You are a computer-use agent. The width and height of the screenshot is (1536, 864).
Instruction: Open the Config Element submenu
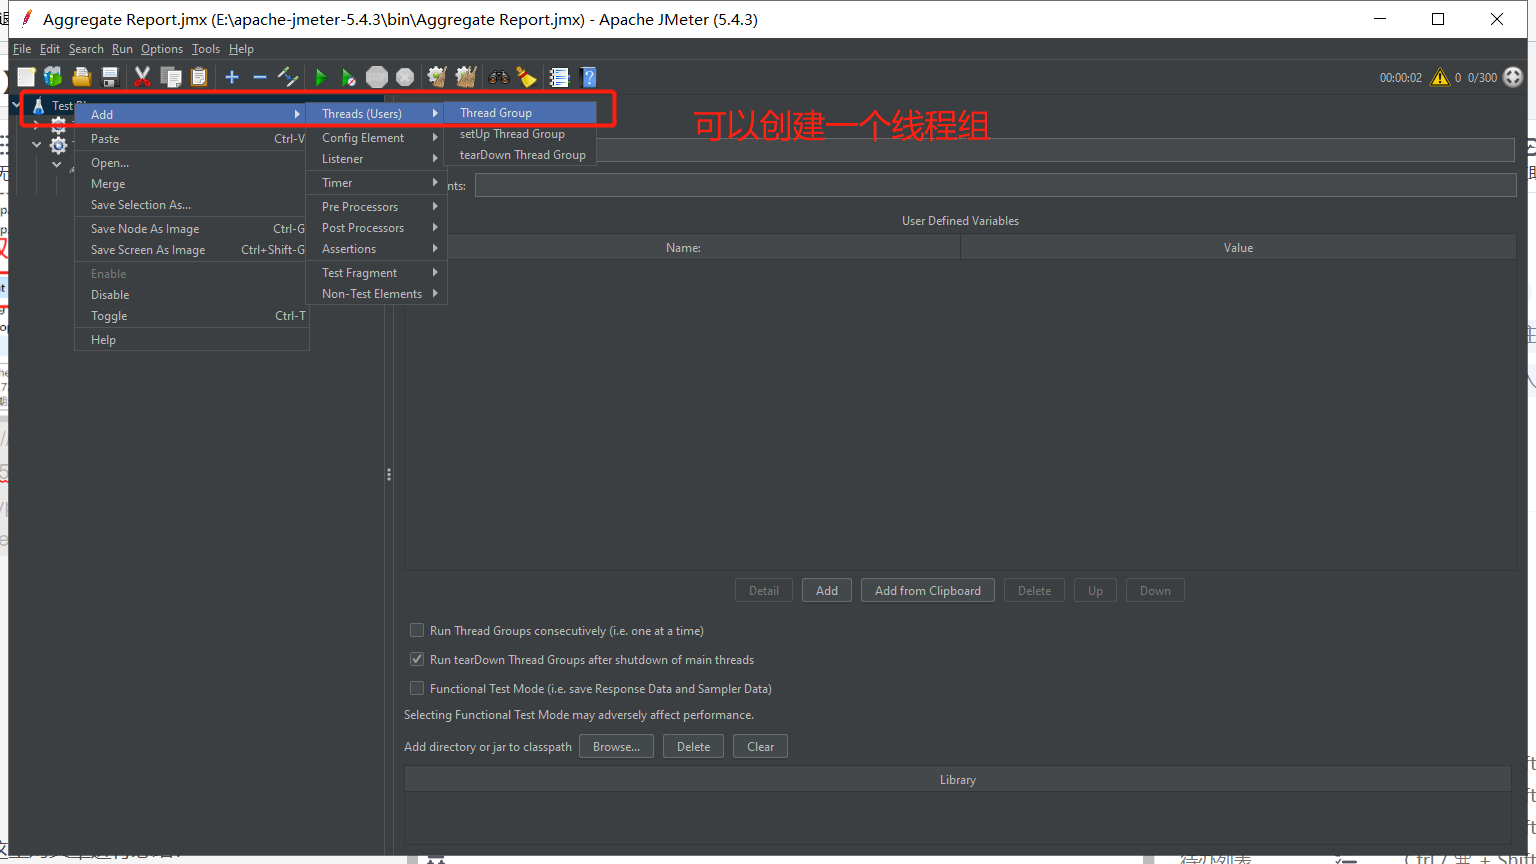click(376, 138)
